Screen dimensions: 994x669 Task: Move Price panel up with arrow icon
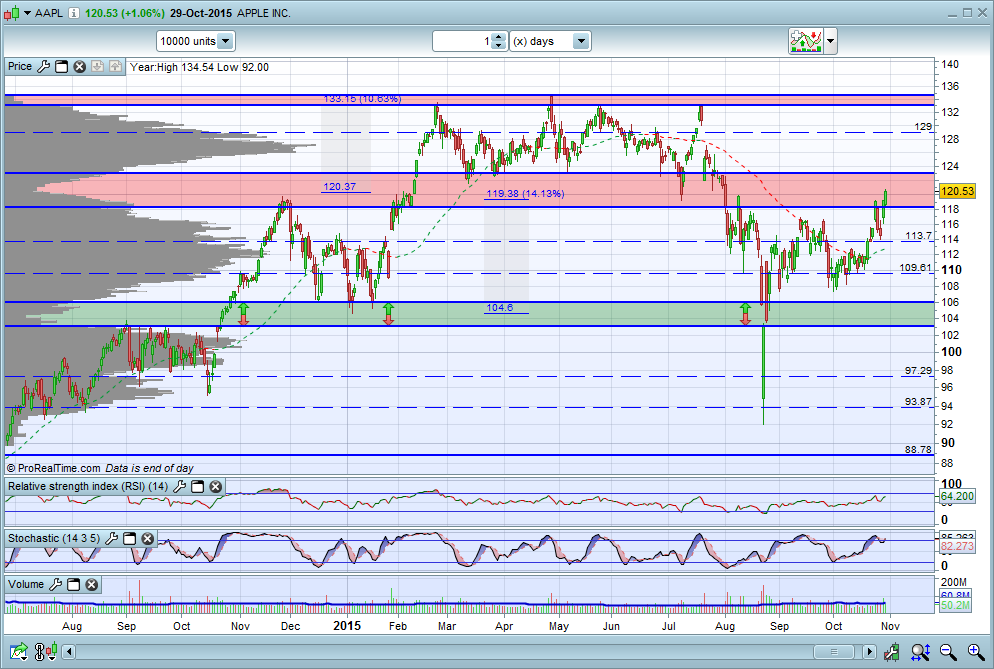coord(115,67)
